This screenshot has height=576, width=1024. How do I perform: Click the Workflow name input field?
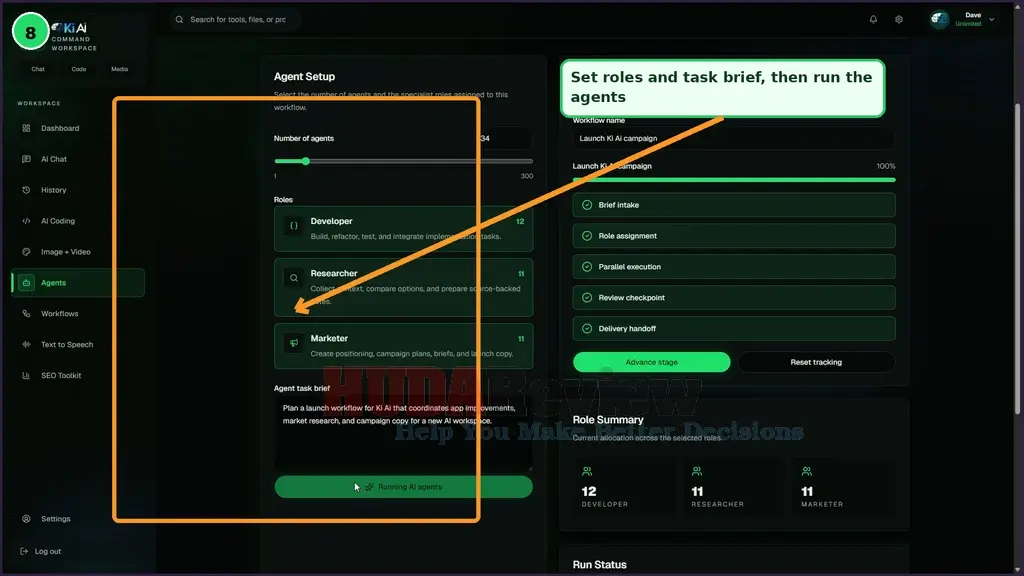tap(734, 138)
